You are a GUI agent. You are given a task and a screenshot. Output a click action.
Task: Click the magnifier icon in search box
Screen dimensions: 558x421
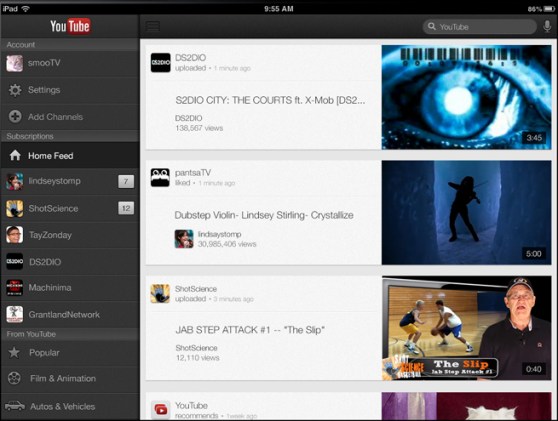tap(431, 26)
